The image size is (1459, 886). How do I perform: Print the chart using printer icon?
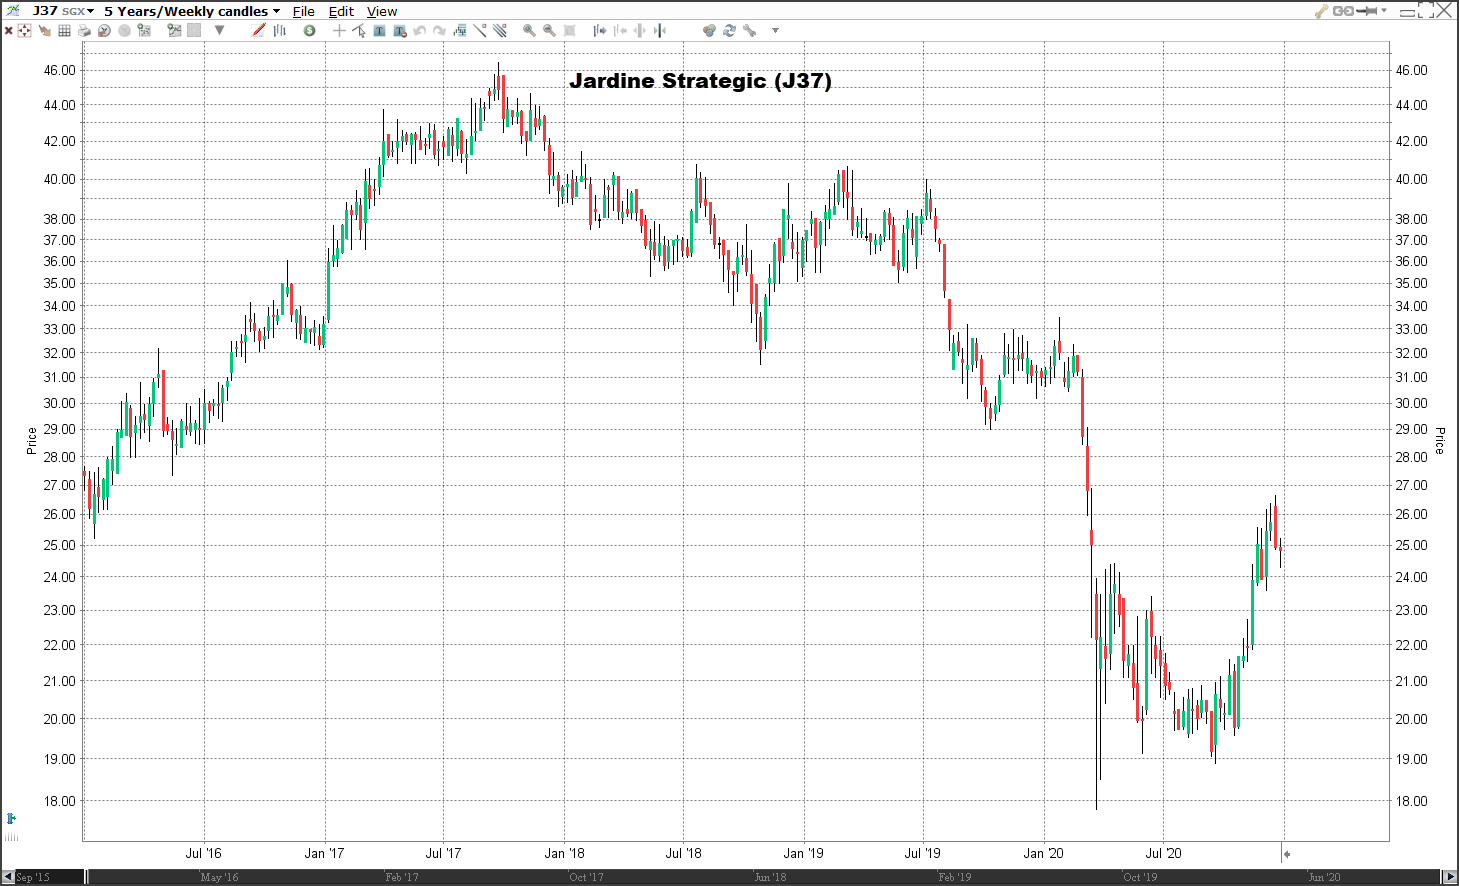84,30
